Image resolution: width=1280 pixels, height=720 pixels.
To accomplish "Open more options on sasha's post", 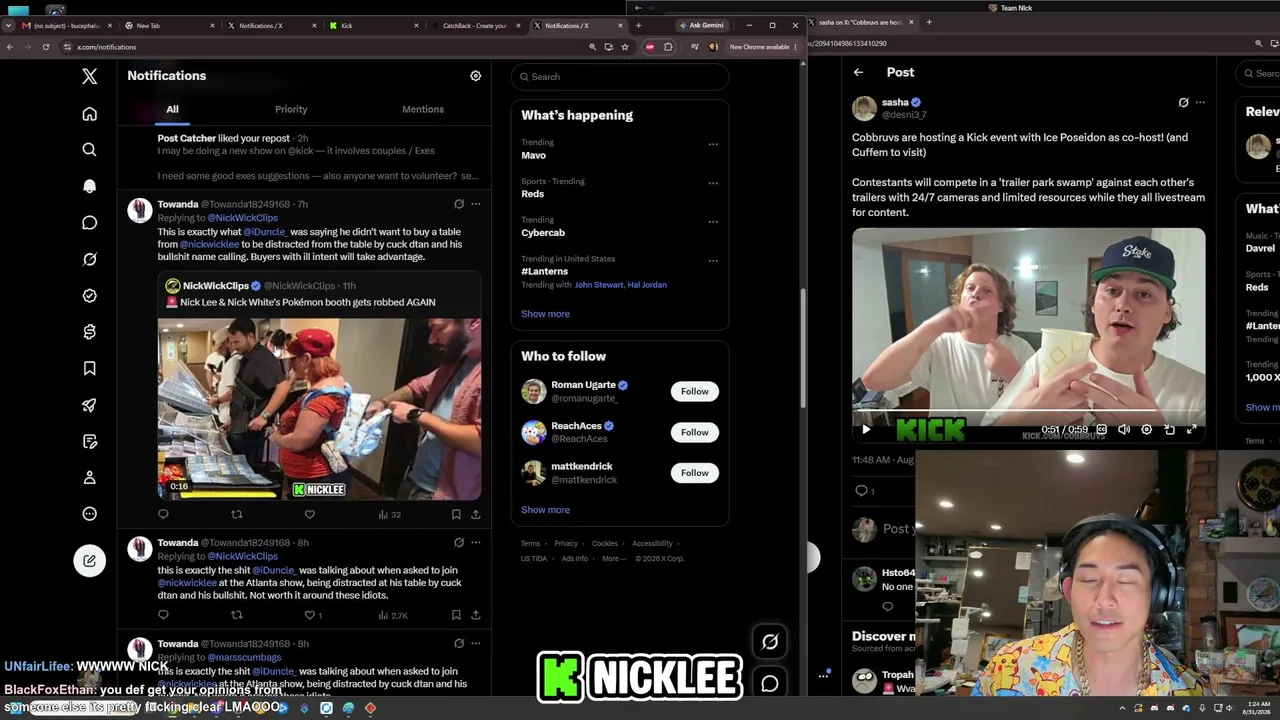I will click(x=1200, y=102).
